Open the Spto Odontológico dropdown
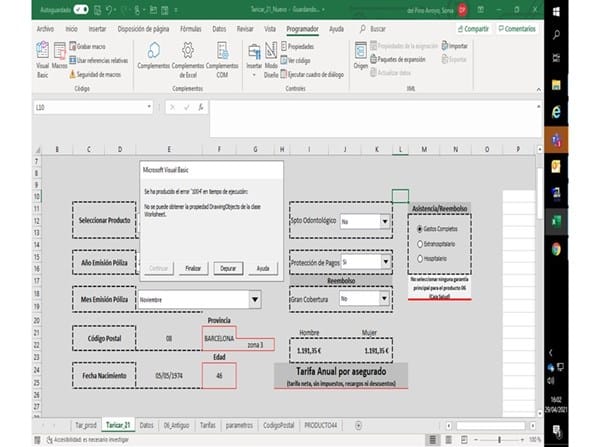 point(385,222)
